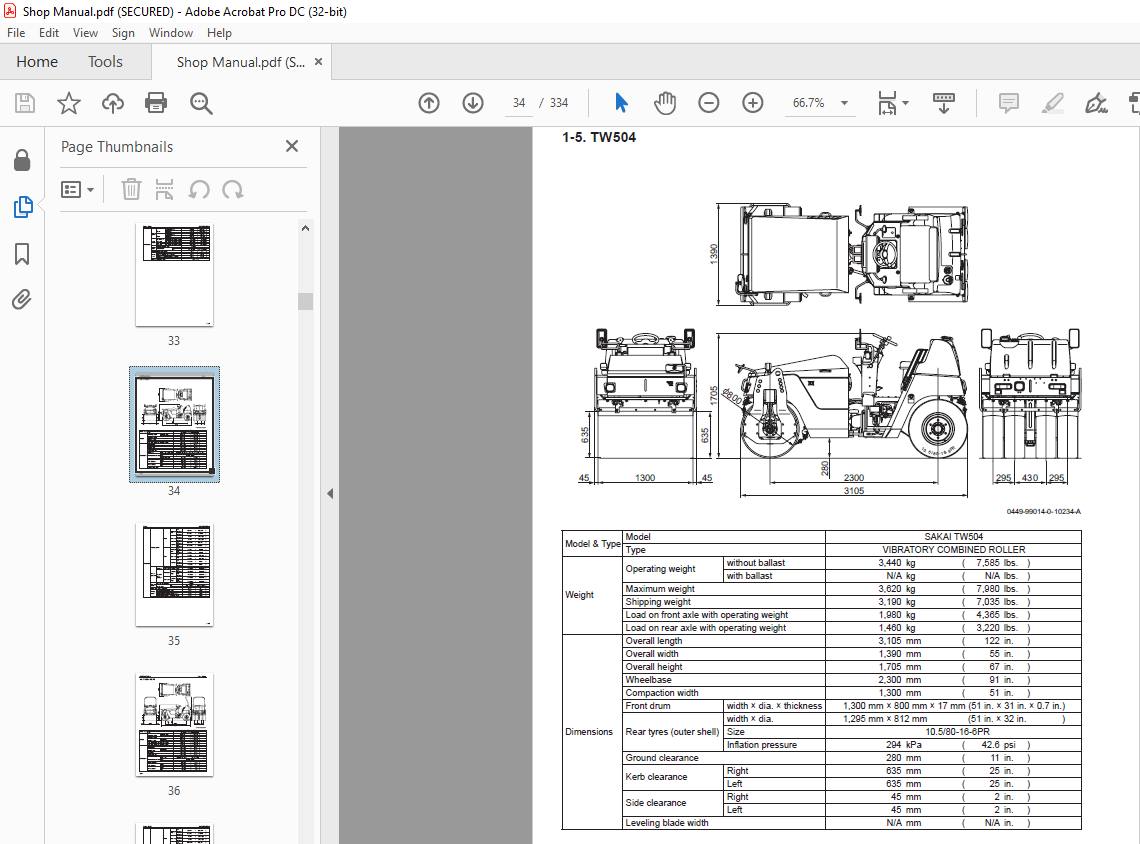Open the Sign document pen tool
Image resolution: width=1140 pixels, height=844 pixels.
pos(1096,103)
